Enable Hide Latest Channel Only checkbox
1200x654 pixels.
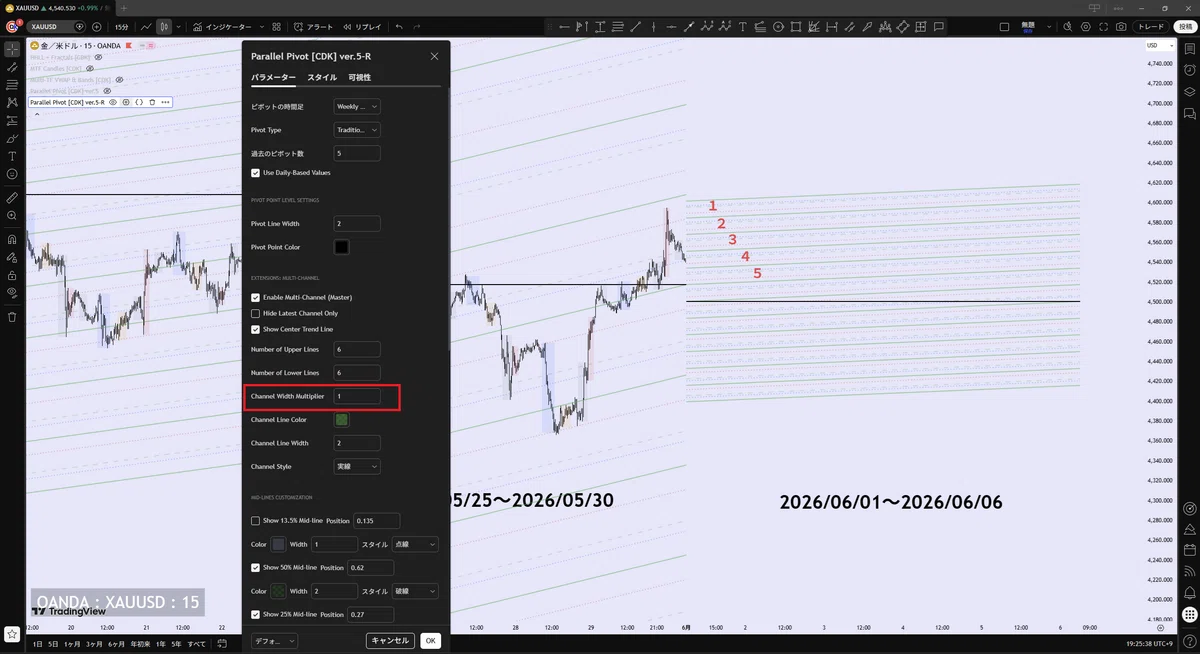coord(256,313)
